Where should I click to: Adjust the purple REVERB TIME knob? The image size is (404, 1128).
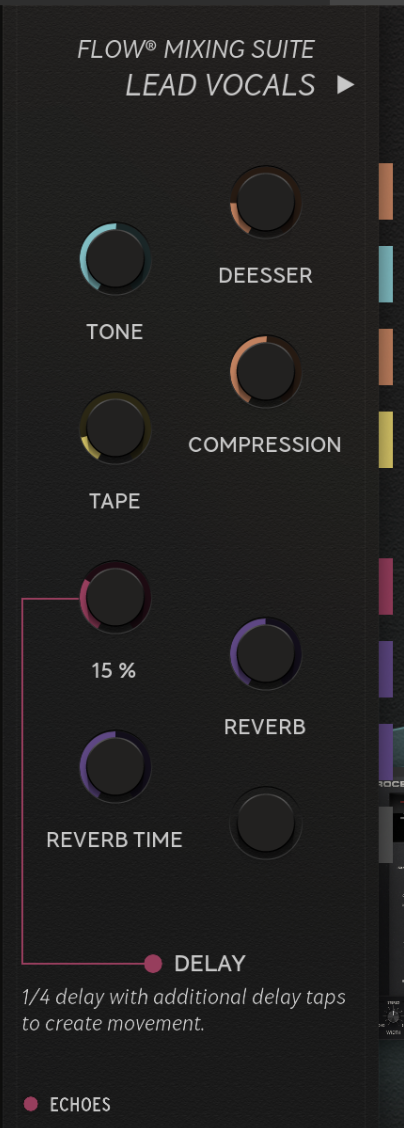115,766
